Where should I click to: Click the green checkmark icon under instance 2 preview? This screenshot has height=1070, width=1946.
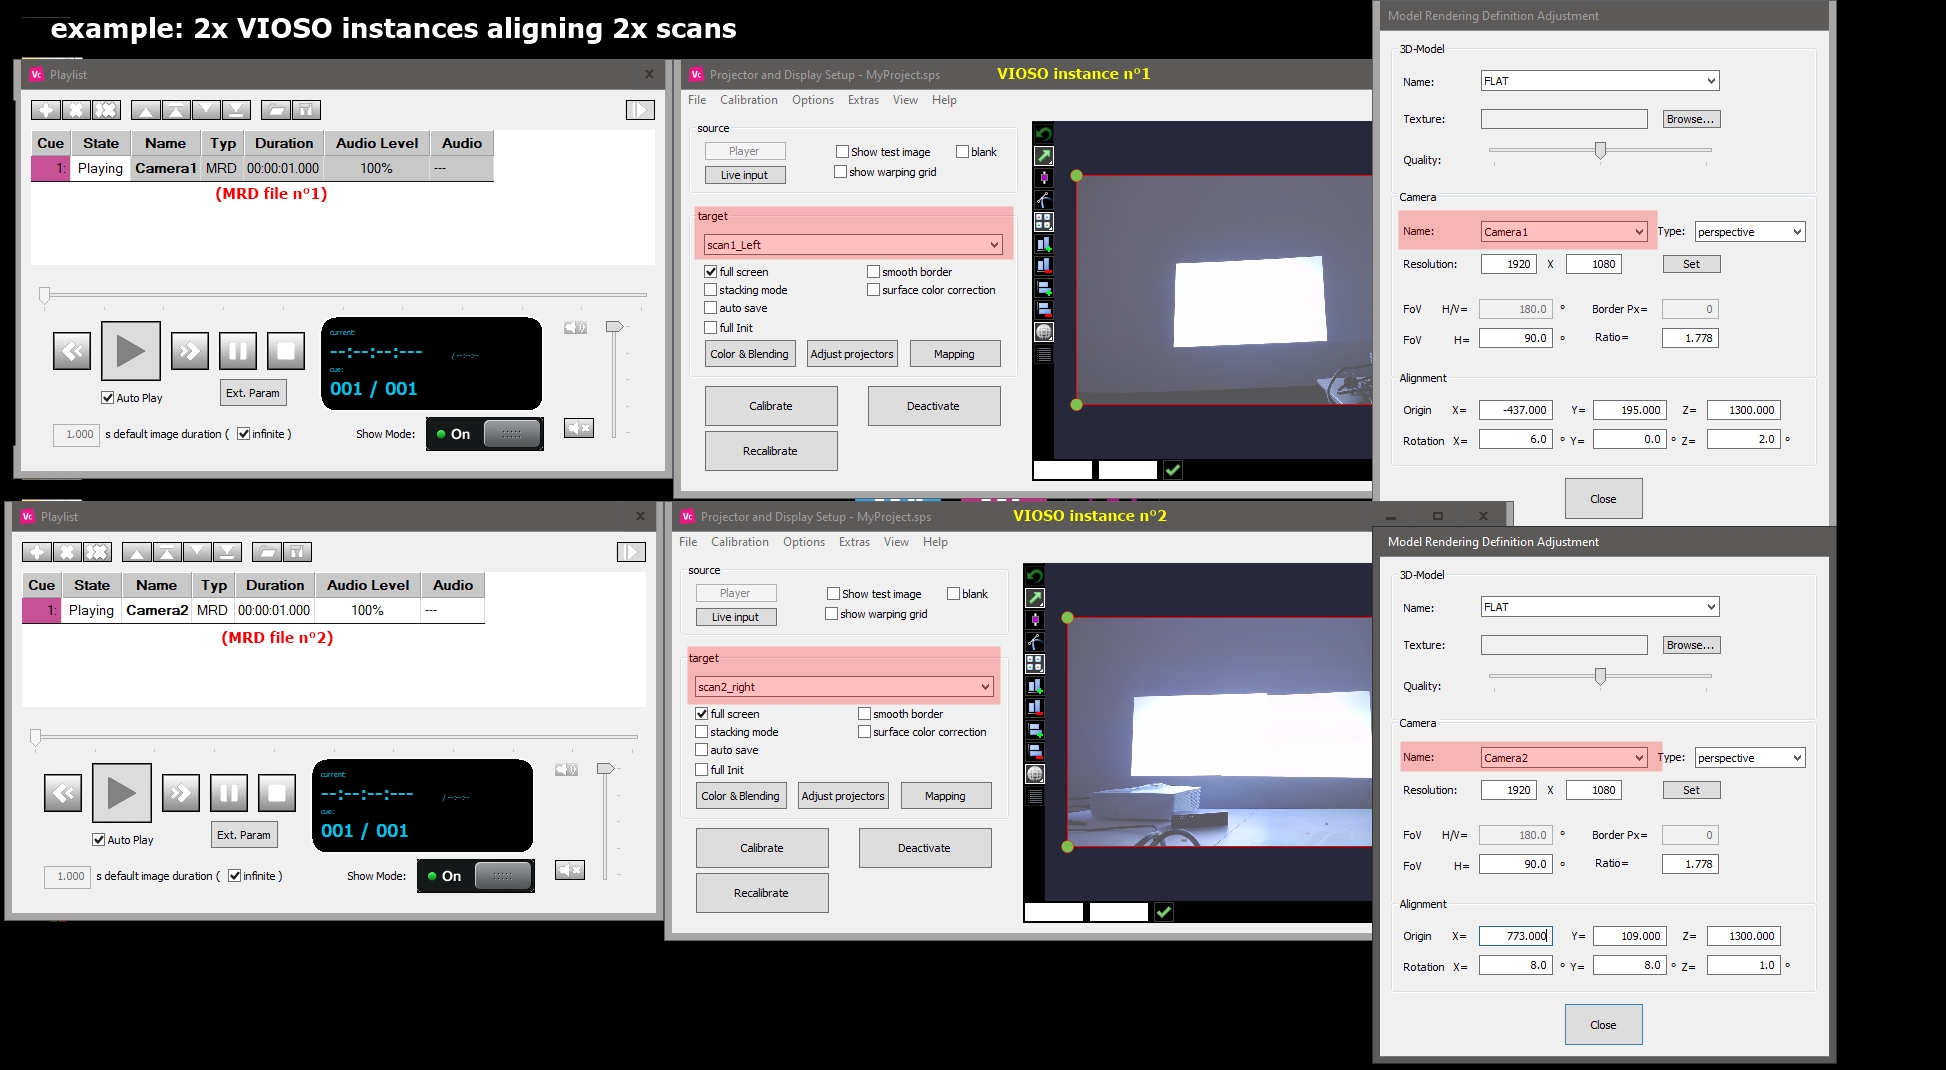point(1164,912)
